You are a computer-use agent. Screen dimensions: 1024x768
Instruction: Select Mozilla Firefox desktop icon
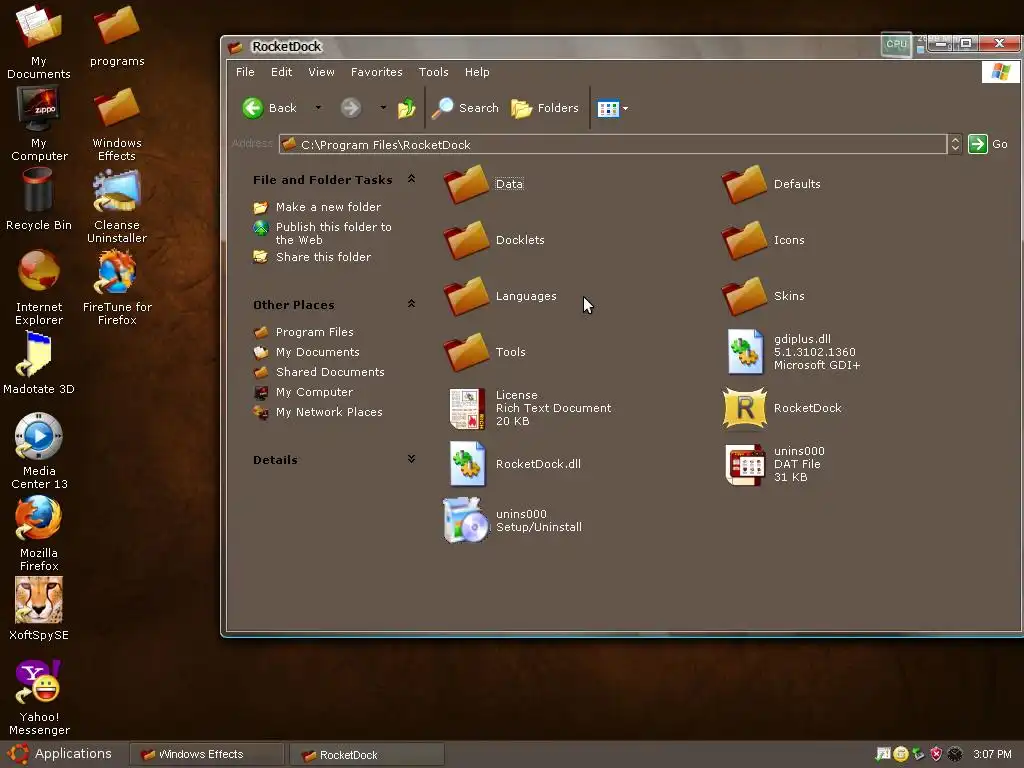[39, 518]
